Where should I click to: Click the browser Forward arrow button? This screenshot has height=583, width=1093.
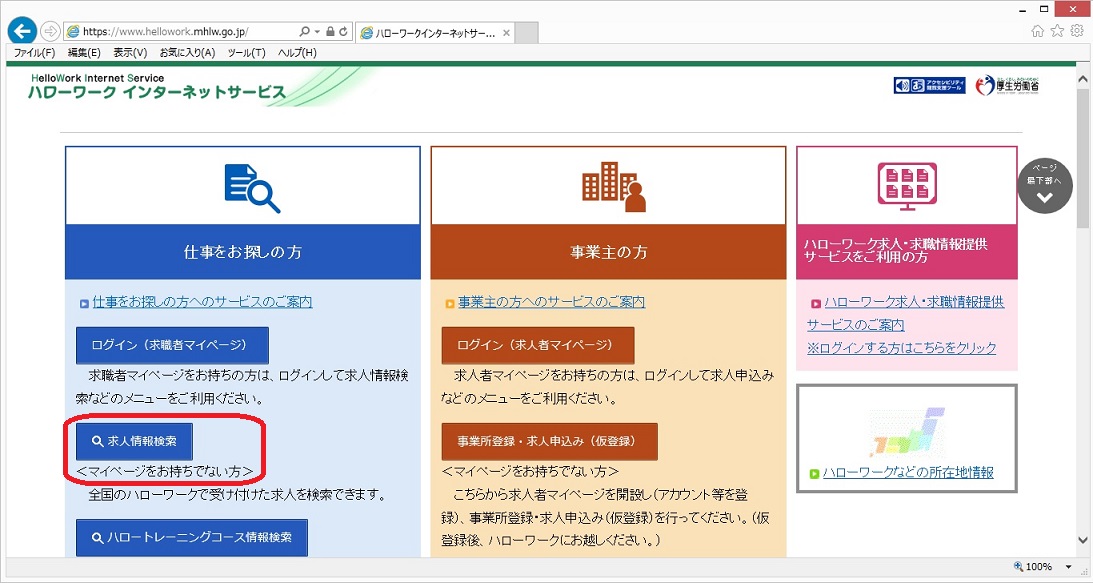[50, 31]
